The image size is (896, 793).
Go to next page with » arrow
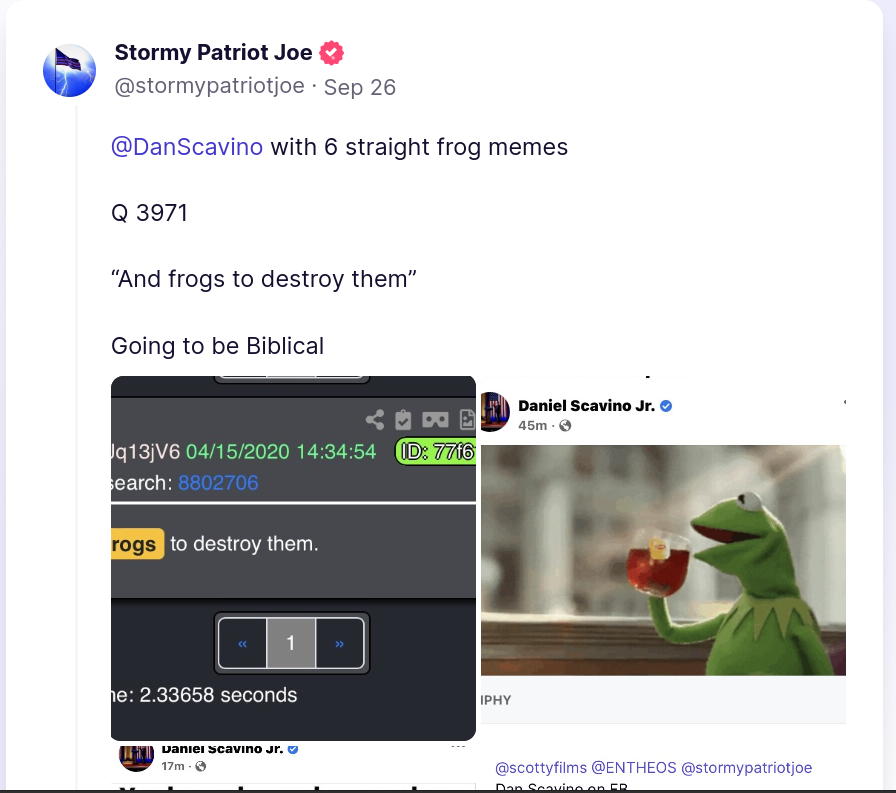340,643
